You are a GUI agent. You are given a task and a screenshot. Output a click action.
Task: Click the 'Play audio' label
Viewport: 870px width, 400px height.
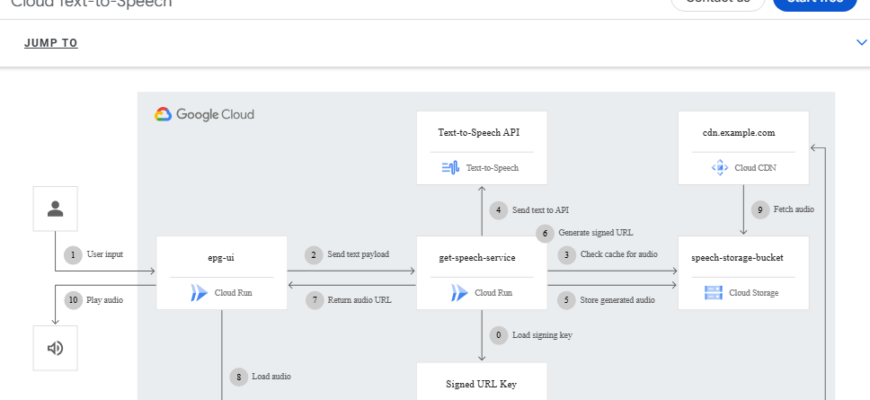coord(105,300)
